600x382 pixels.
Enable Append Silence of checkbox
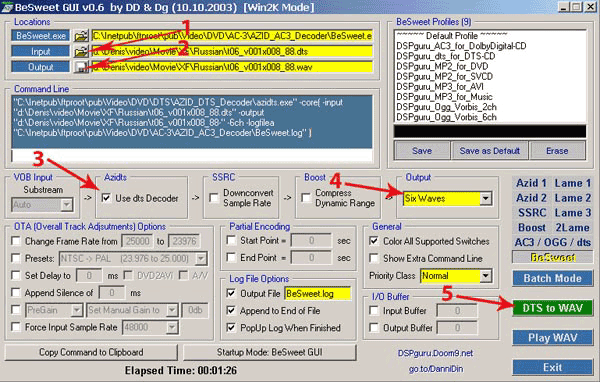coord(16,293)
